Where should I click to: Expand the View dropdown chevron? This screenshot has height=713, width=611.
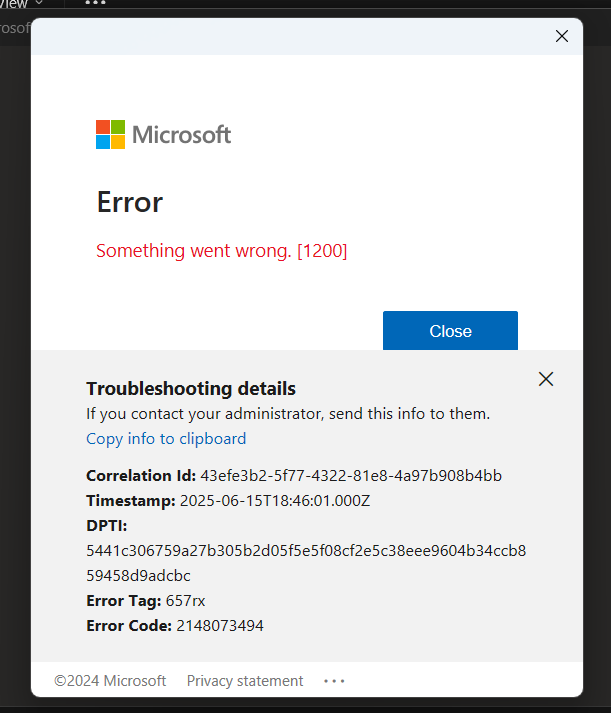pyautogui.click(x=39, y=4)
